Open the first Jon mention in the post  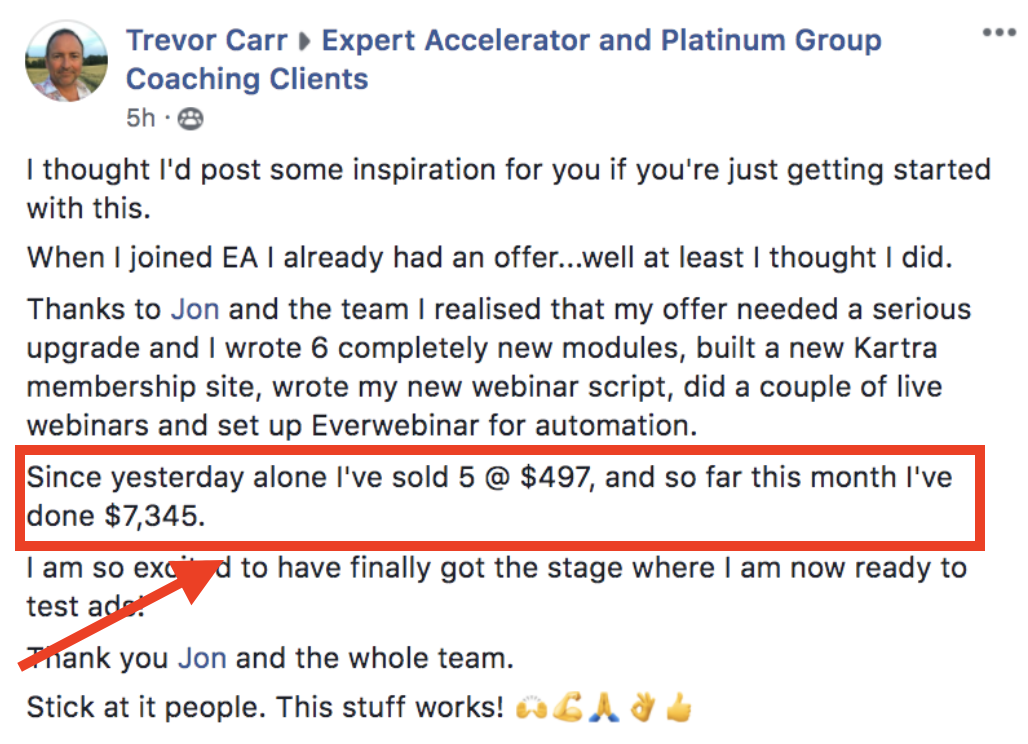[195, 309]
